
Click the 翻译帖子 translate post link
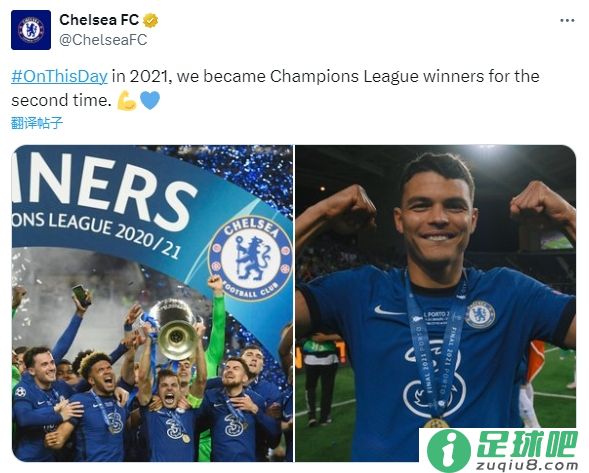click(36, 123)
